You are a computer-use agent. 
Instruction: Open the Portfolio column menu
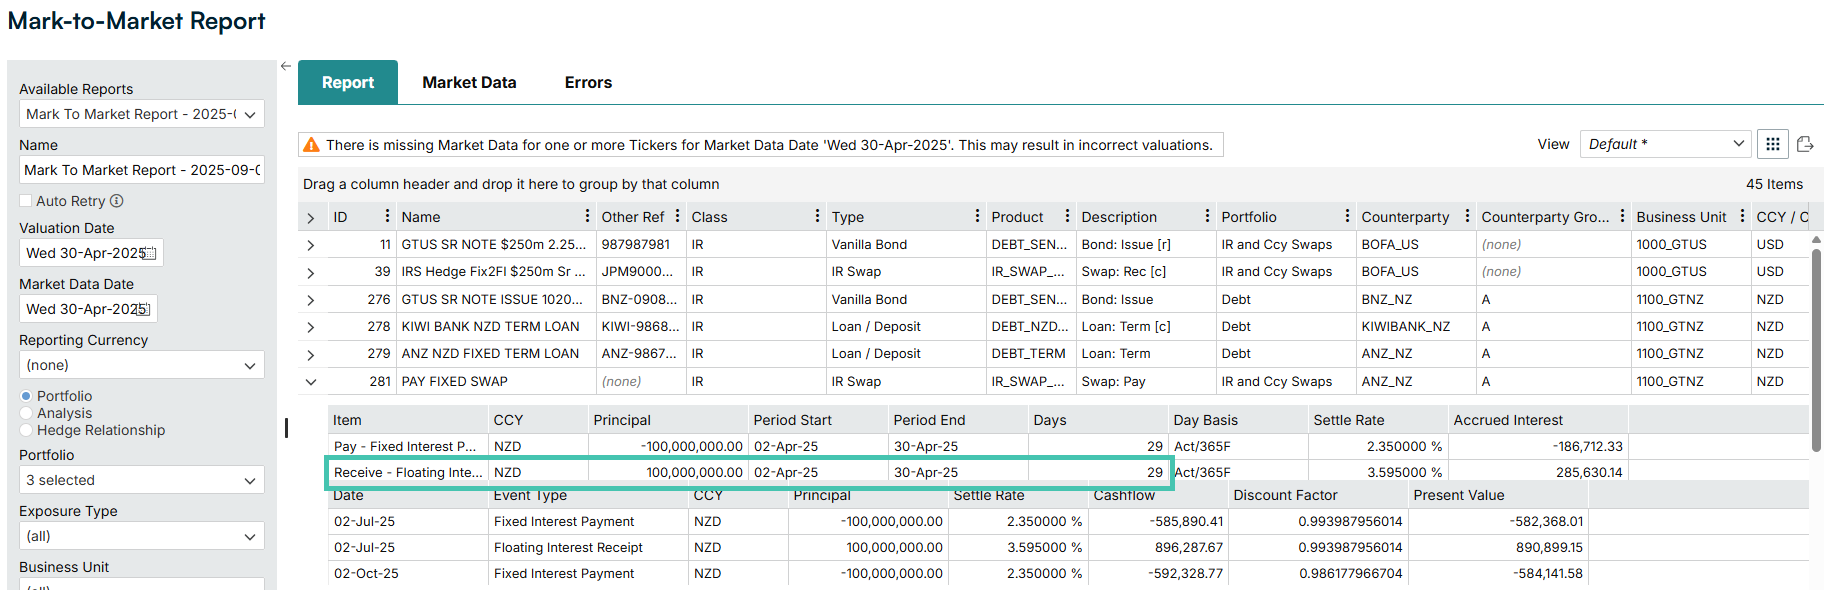(x=1347, y=216)
